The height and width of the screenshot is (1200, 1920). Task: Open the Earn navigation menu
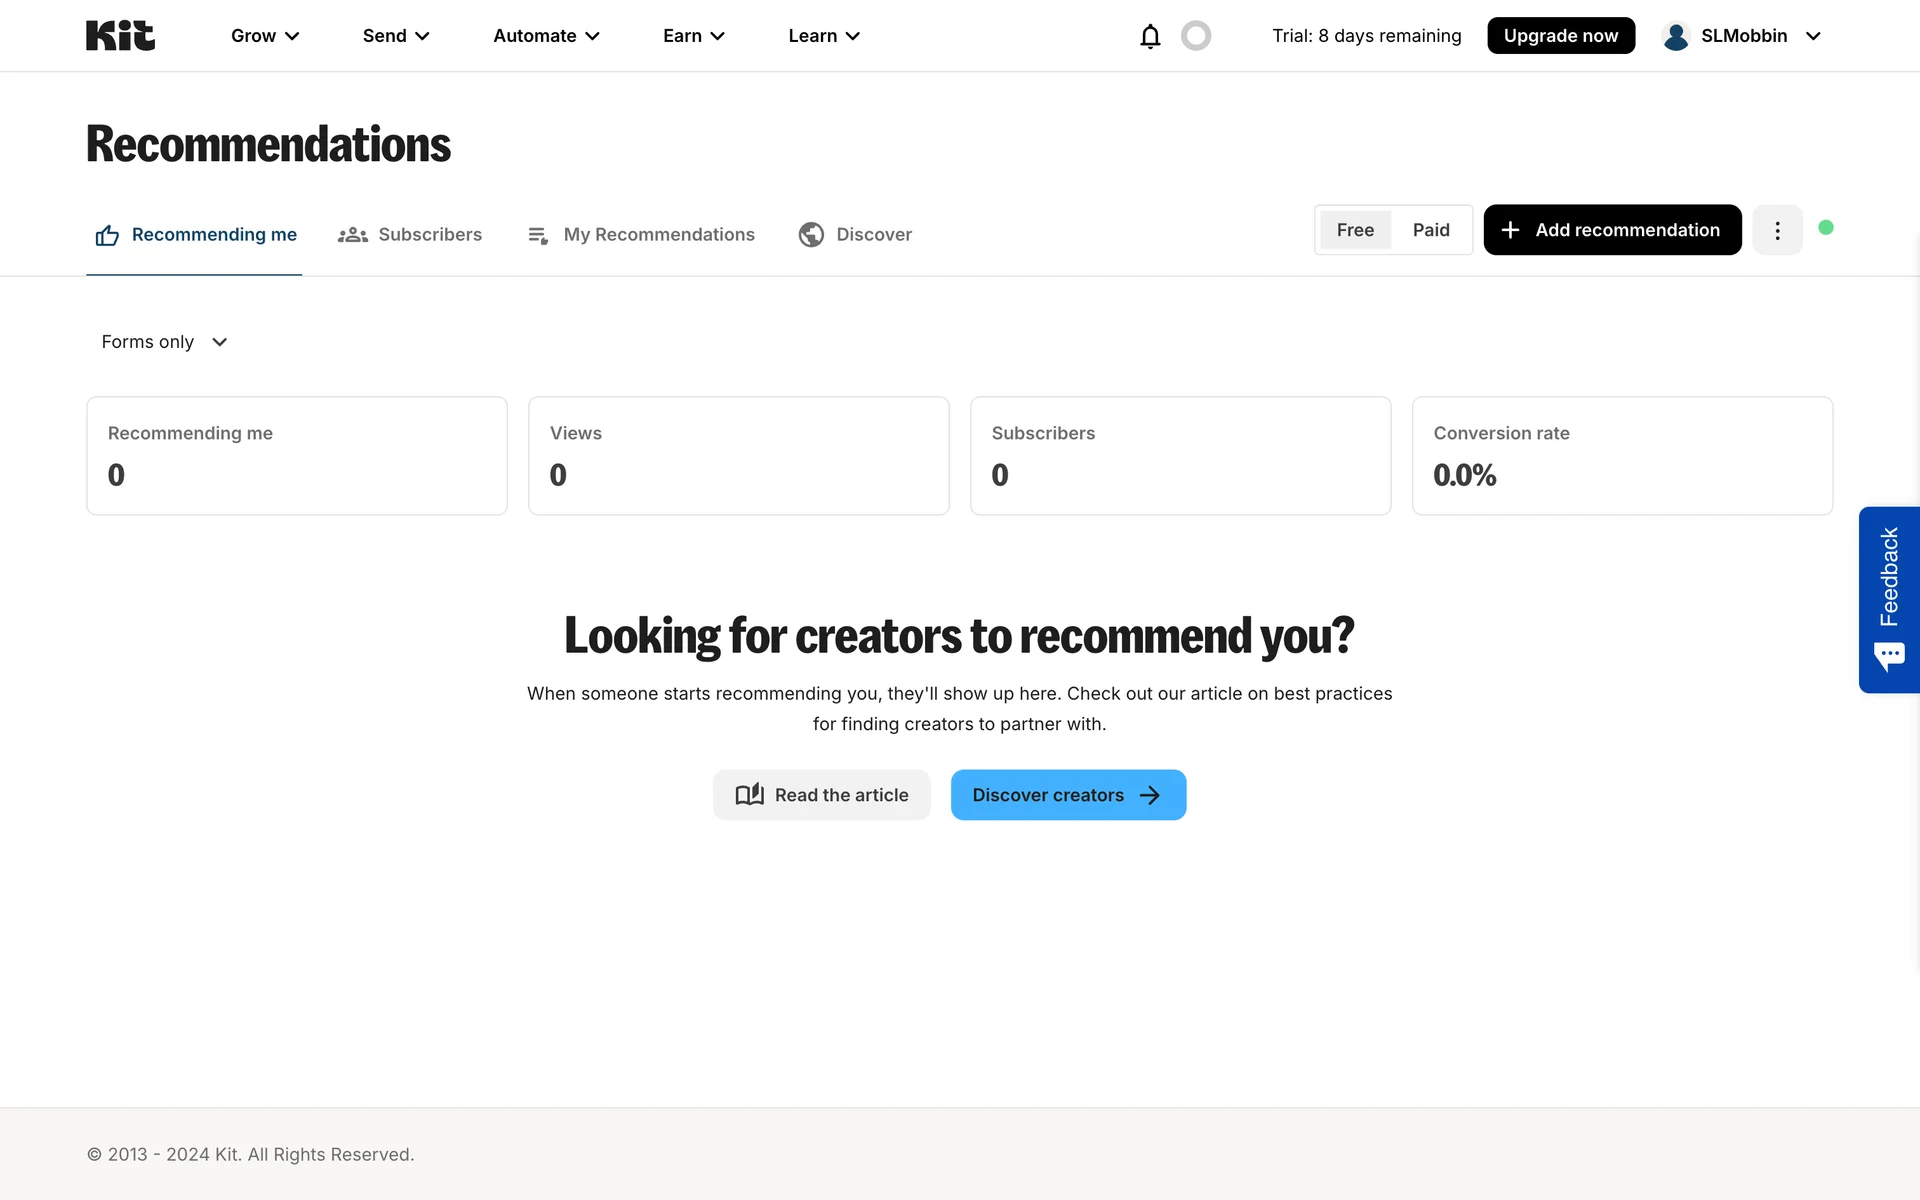pyautogui.click(x=693, y=36)
